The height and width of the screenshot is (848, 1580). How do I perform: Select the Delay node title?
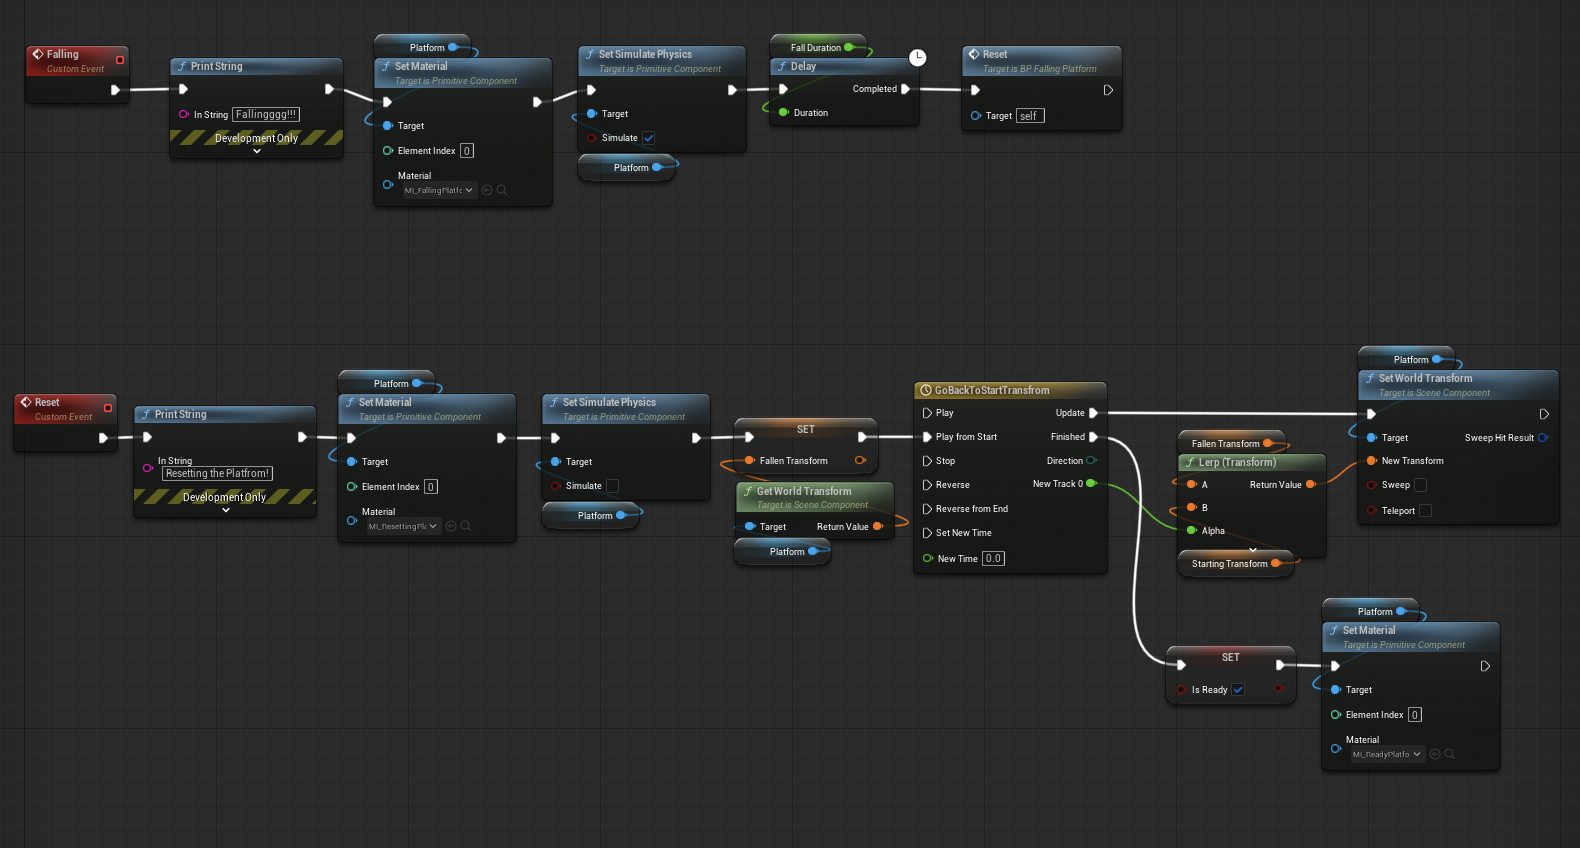point(803,67)
